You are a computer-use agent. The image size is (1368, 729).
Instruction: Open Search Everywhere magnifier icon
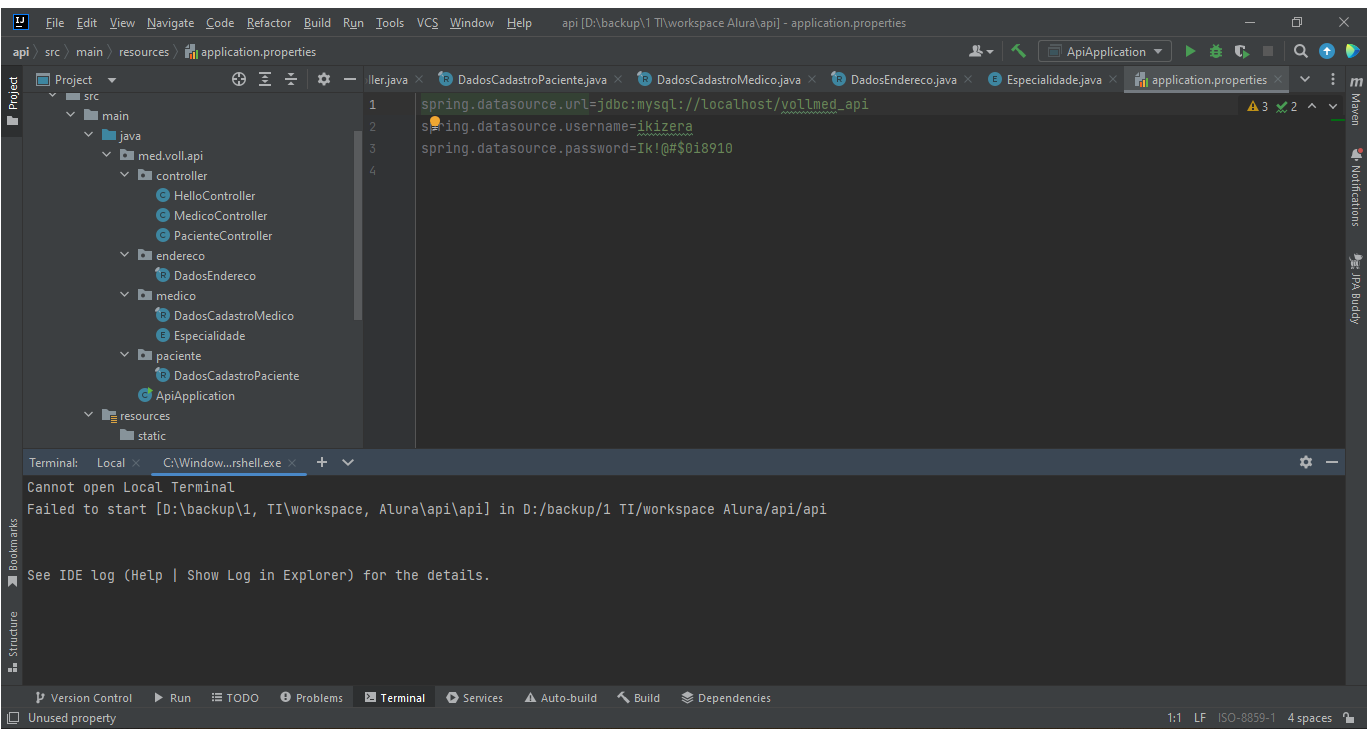pos(1300,51)
